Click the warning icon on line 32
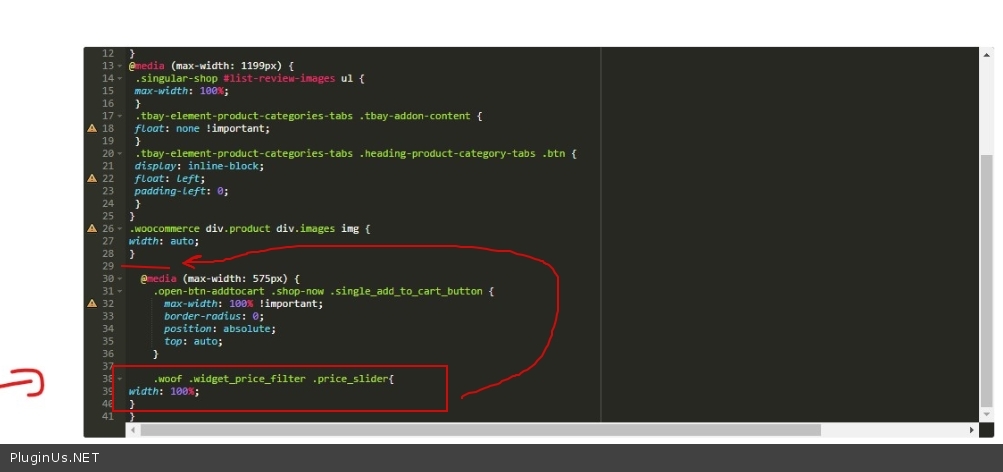 pos(92,303)
